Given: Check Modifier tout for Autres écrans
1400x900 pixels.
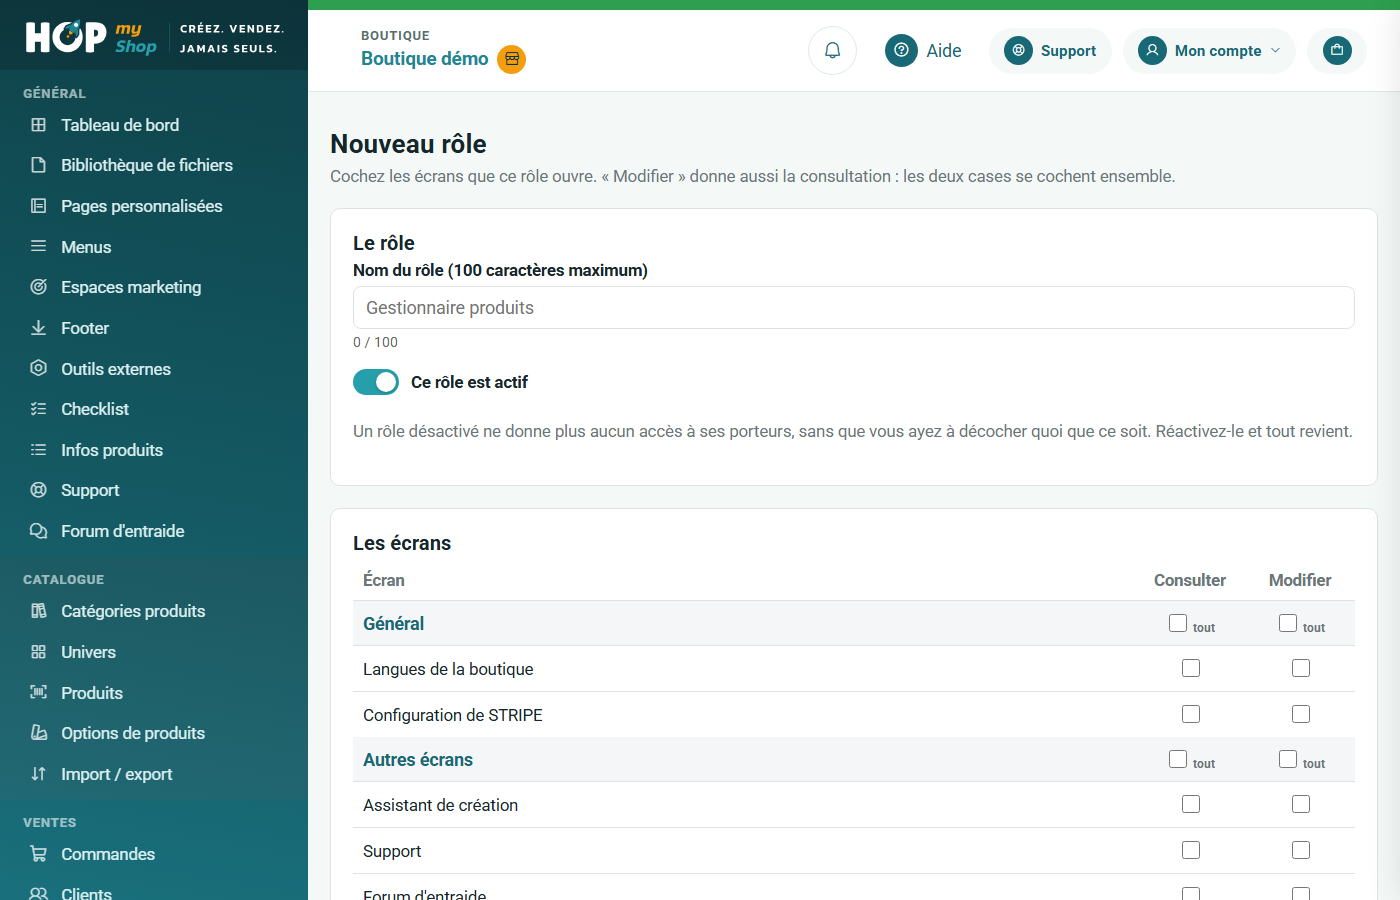Looking at the screenshot, I should (1288, 759).
